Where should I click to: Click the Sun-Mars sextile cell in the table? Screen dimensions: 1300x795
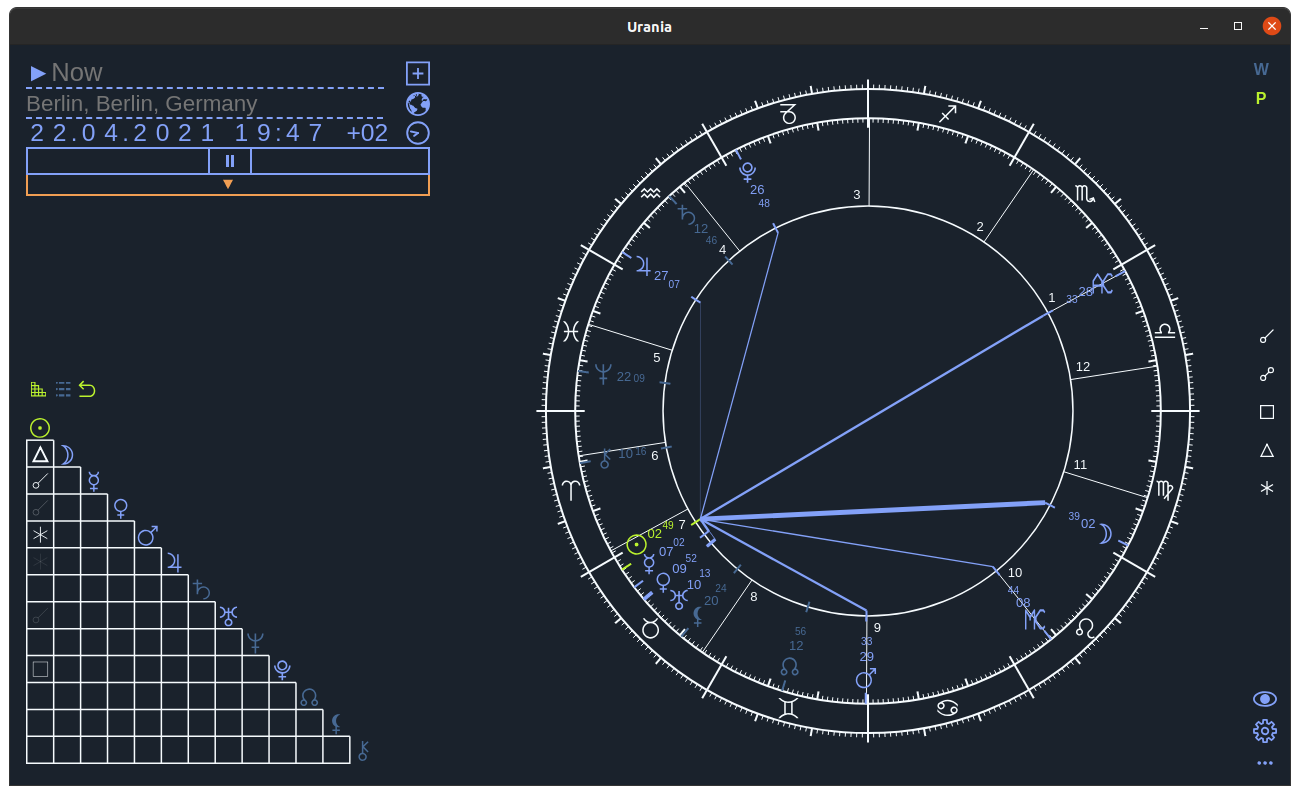coord(40,535)
